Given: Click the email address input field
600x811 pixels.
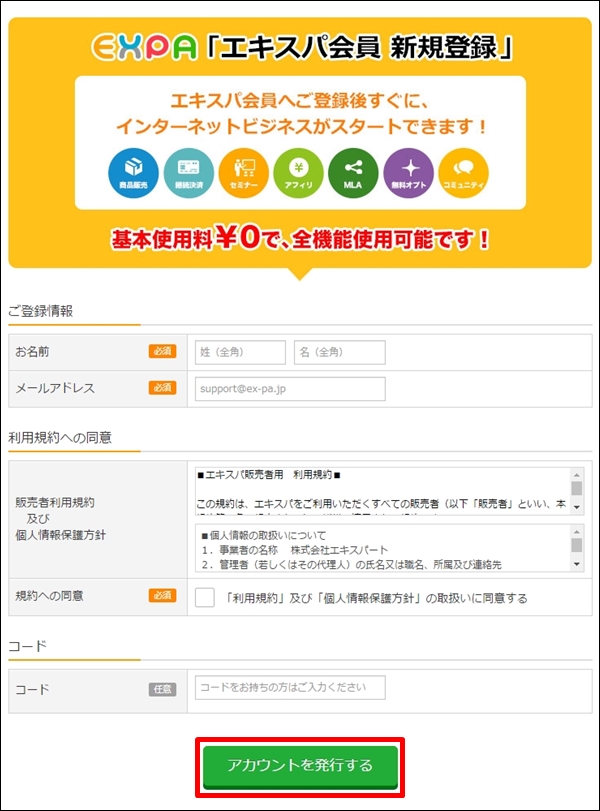Looking at the screenshot, I should click(x=290, y=389).
